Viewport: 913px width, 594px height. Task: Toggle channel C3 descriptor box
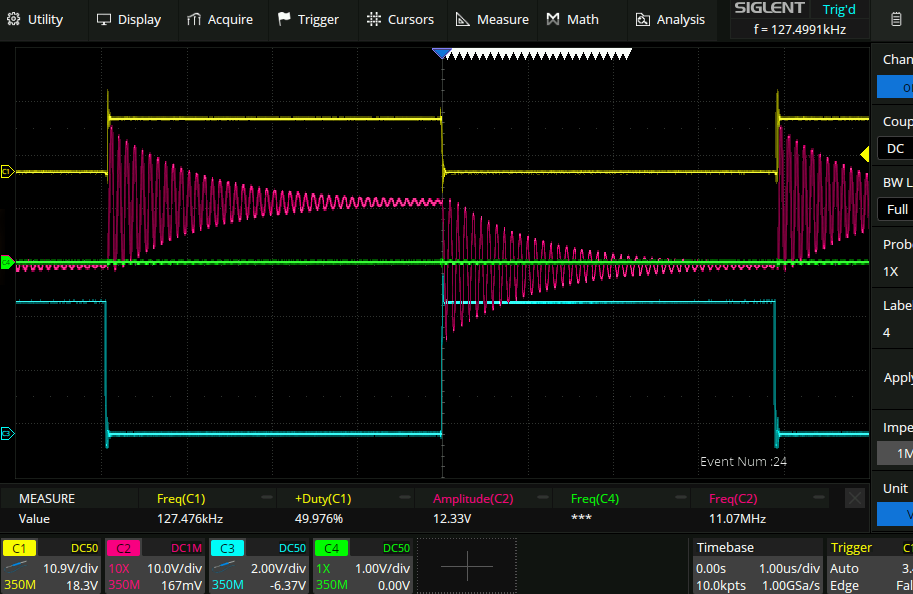pyautogui.click(x=259, y=566)
